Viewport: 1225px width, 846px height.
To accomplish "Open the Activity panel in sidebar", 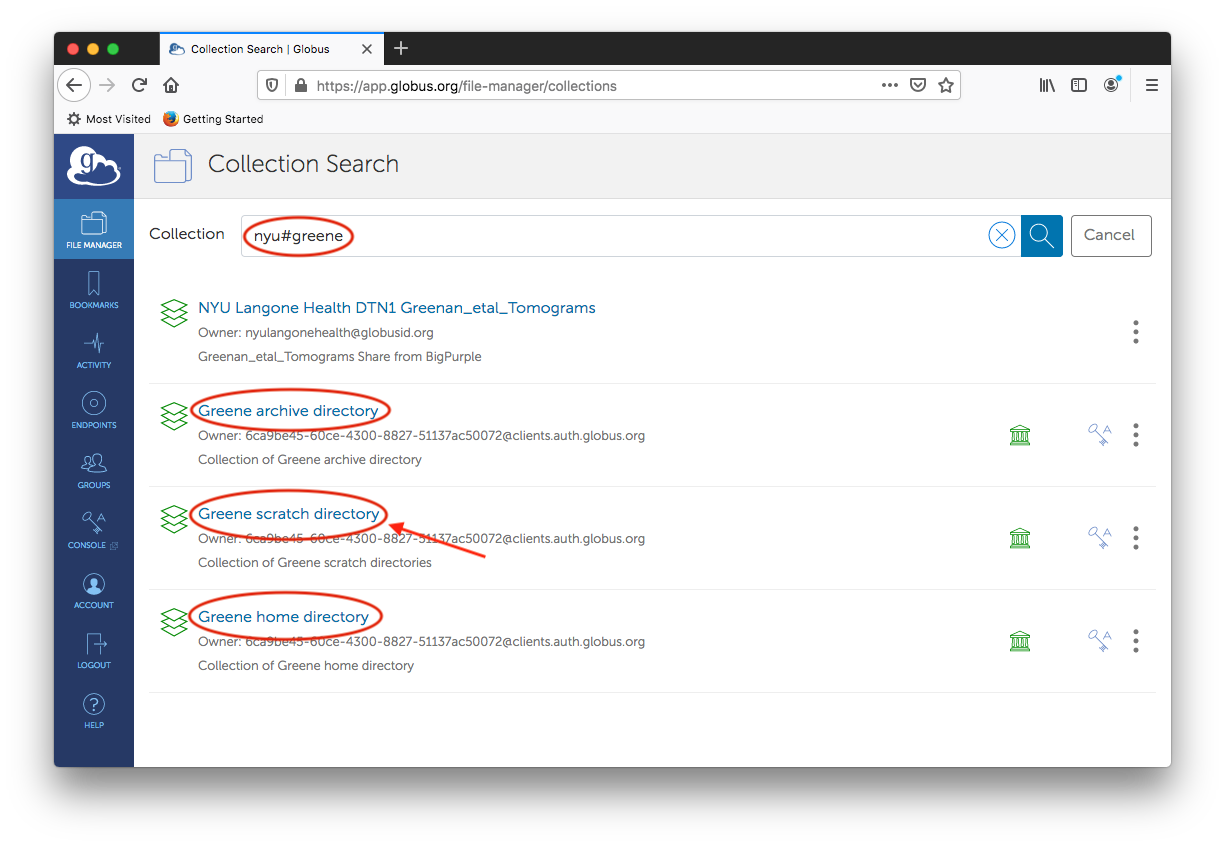I will (x=94, y=349).
